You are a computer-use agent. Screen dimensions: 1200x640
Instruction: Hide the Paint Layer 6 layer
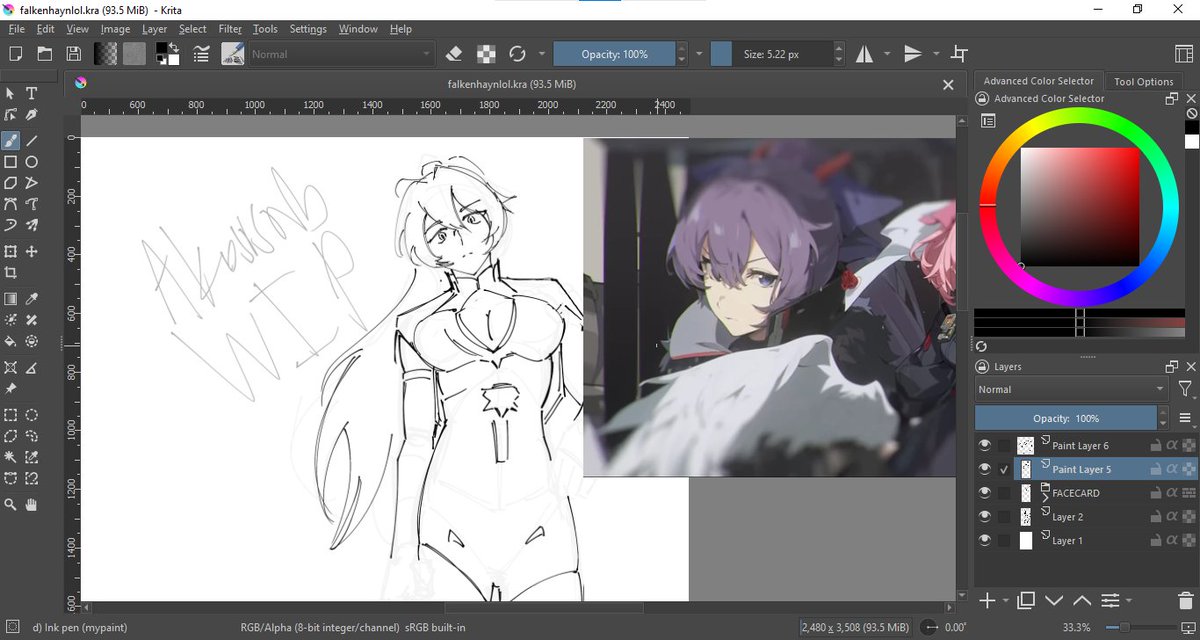tap(984, 445)
